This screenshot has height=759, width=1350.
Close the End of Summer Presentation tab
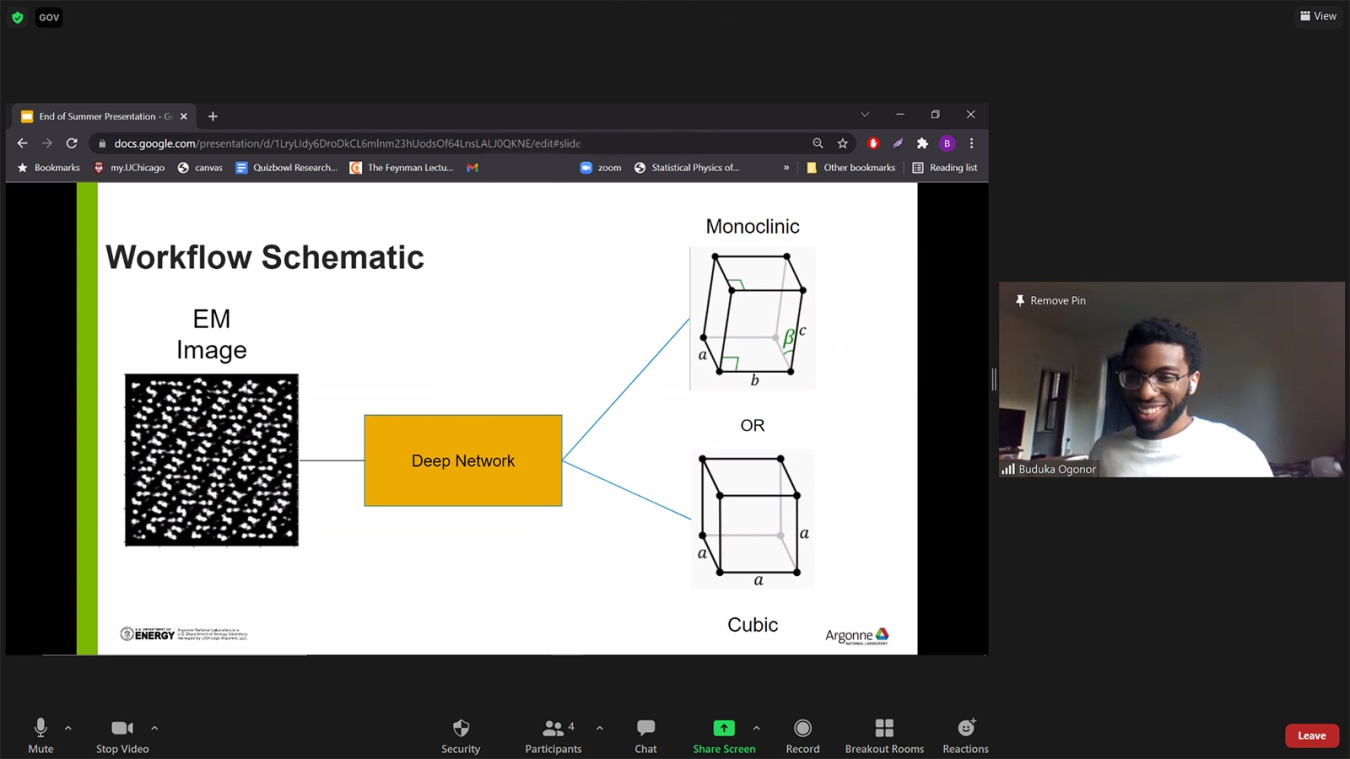pos(184,116)
